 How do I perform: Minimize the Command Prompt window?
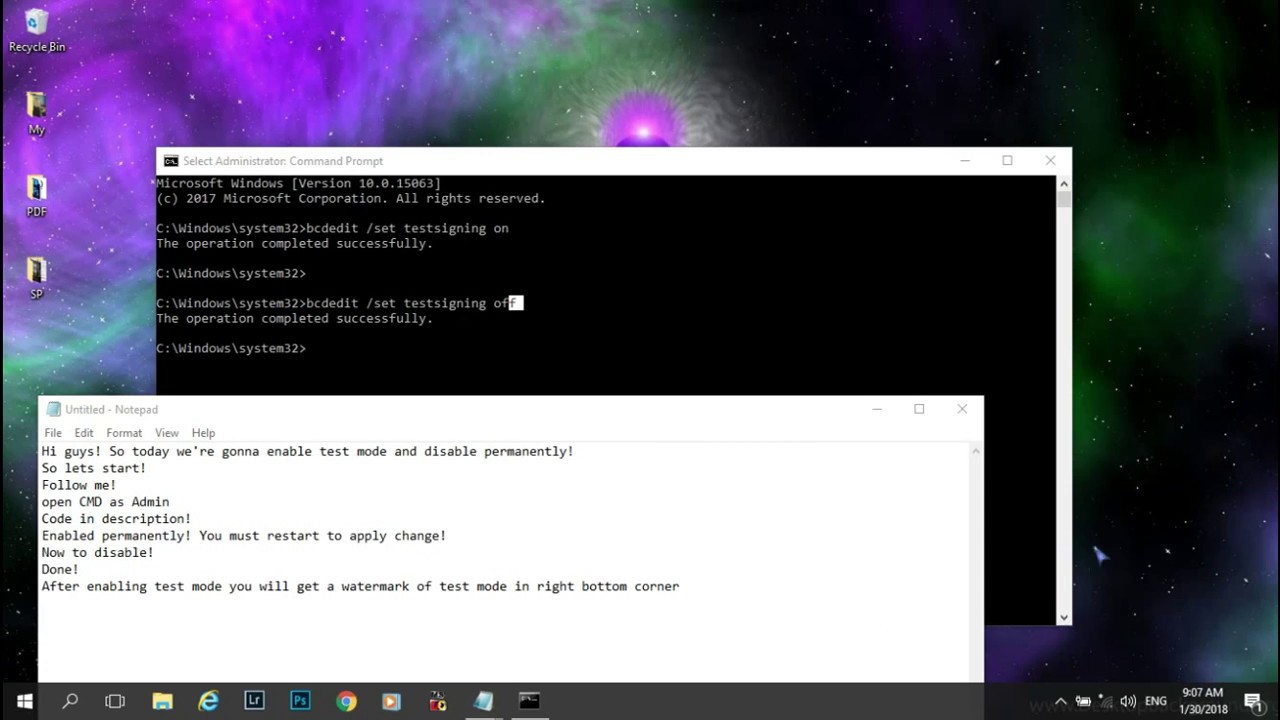click(965, 160)
